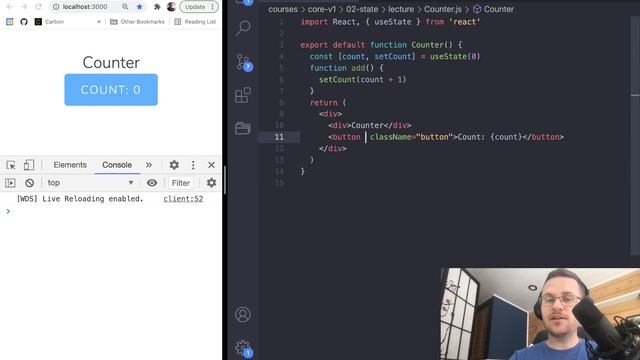Open the Chrome three-dot menu in Update button
640x360 pixels.
pyautogui.click(x=212, y=7)
